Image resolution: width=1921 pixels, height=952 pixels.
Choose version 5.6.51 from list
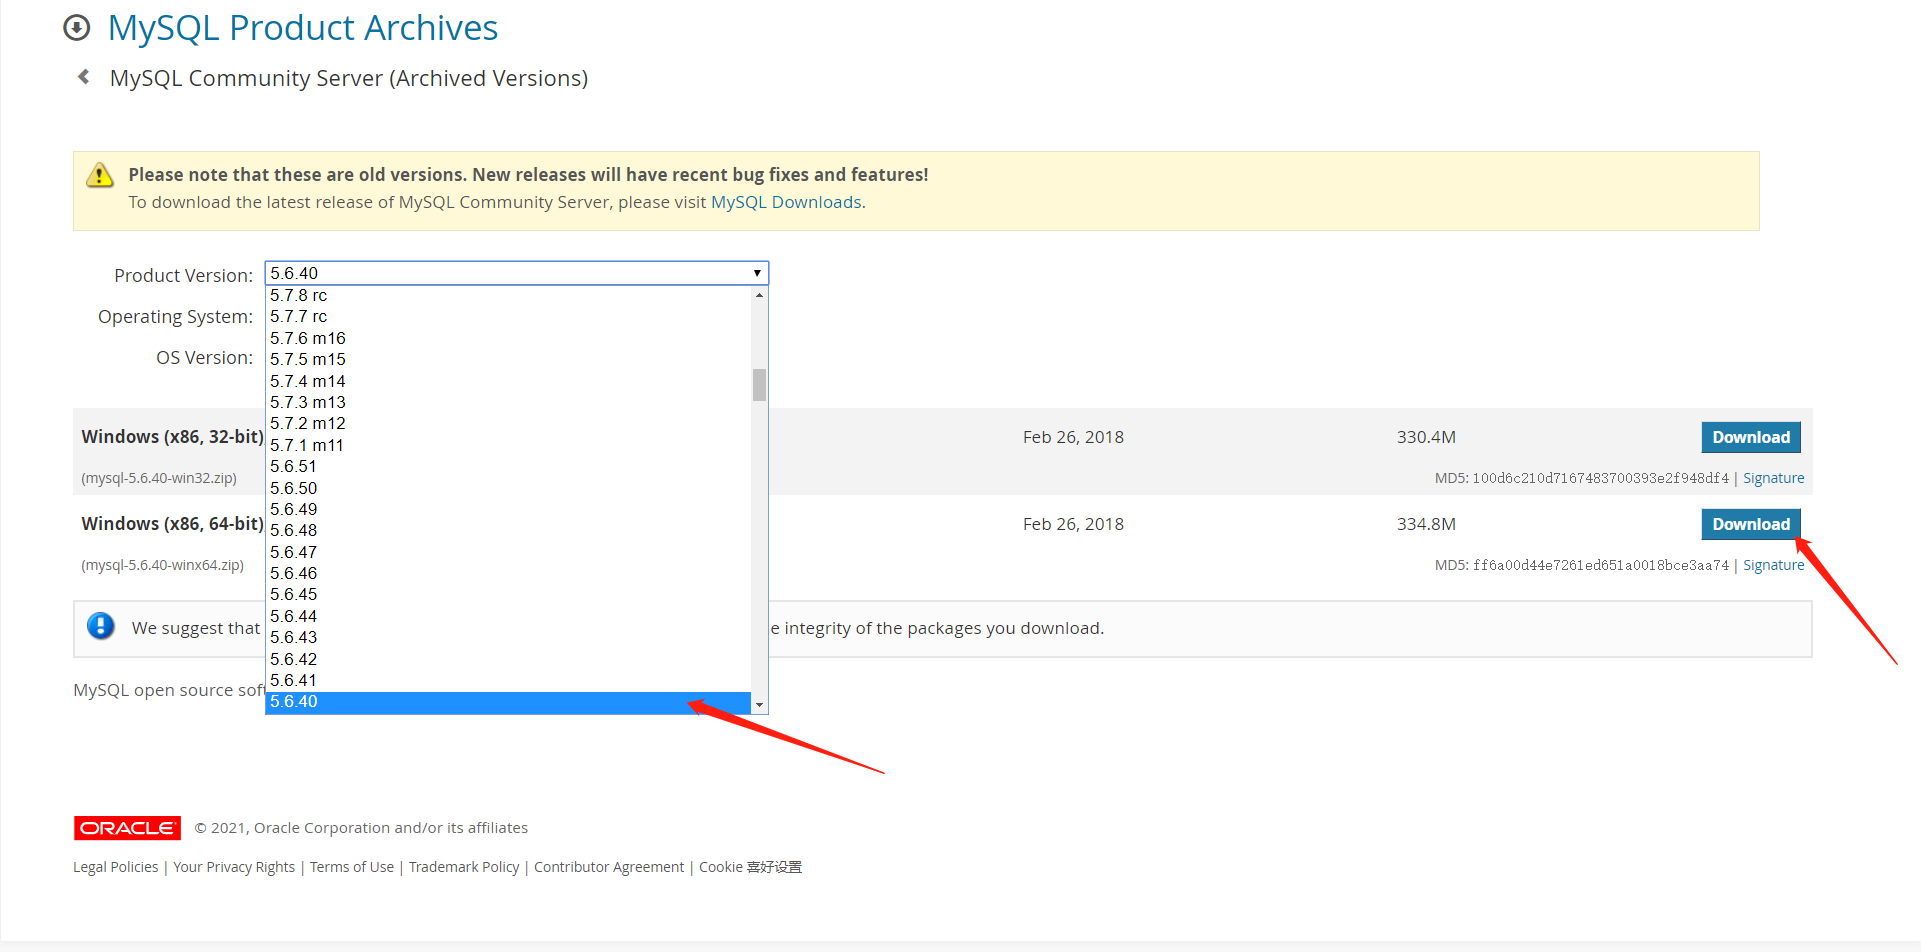pos(508,466)
